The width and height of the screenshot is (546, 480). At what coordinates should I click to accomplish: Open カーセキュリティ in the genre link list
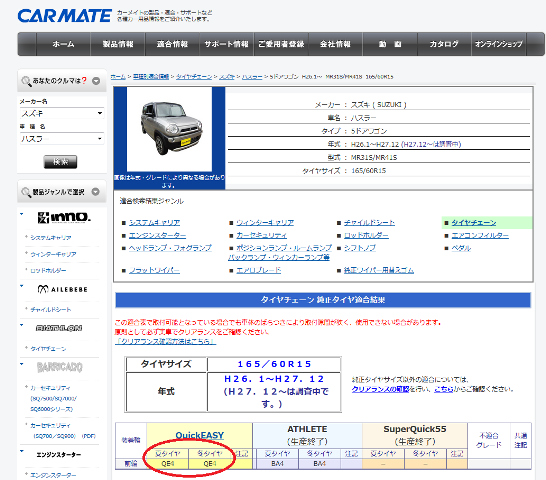[x=262, y=235]
